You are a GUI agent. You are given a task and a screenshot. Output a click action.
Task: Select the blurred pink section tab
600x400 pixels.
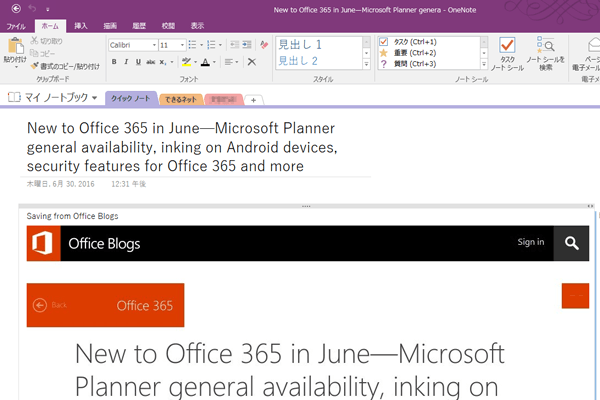click(224, 100)
